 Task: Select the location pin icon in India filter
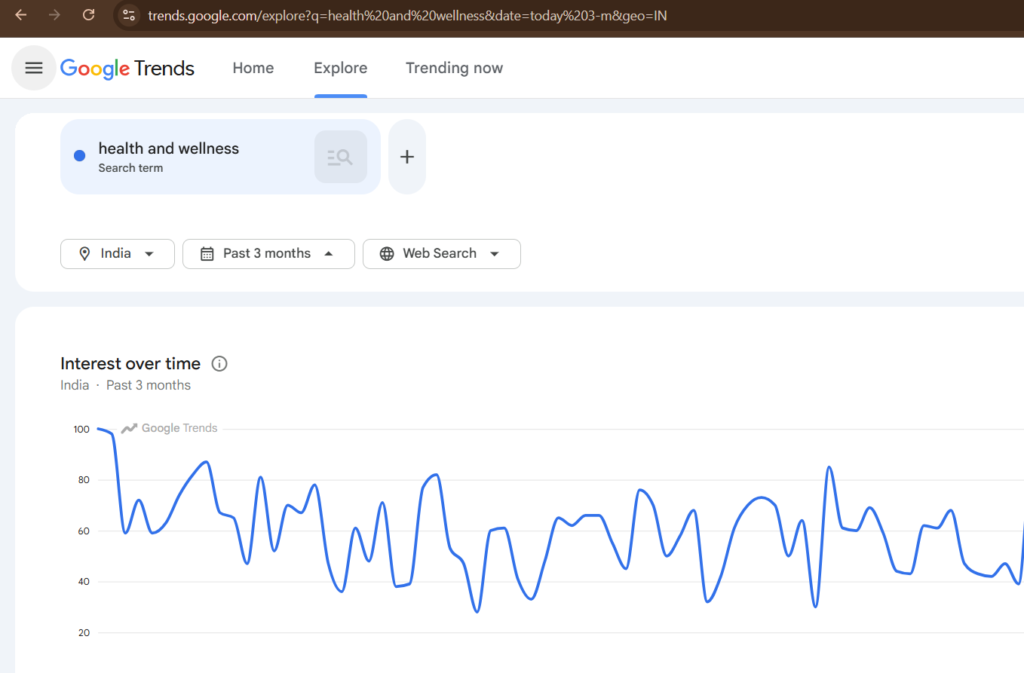click(x=85, y=253)
